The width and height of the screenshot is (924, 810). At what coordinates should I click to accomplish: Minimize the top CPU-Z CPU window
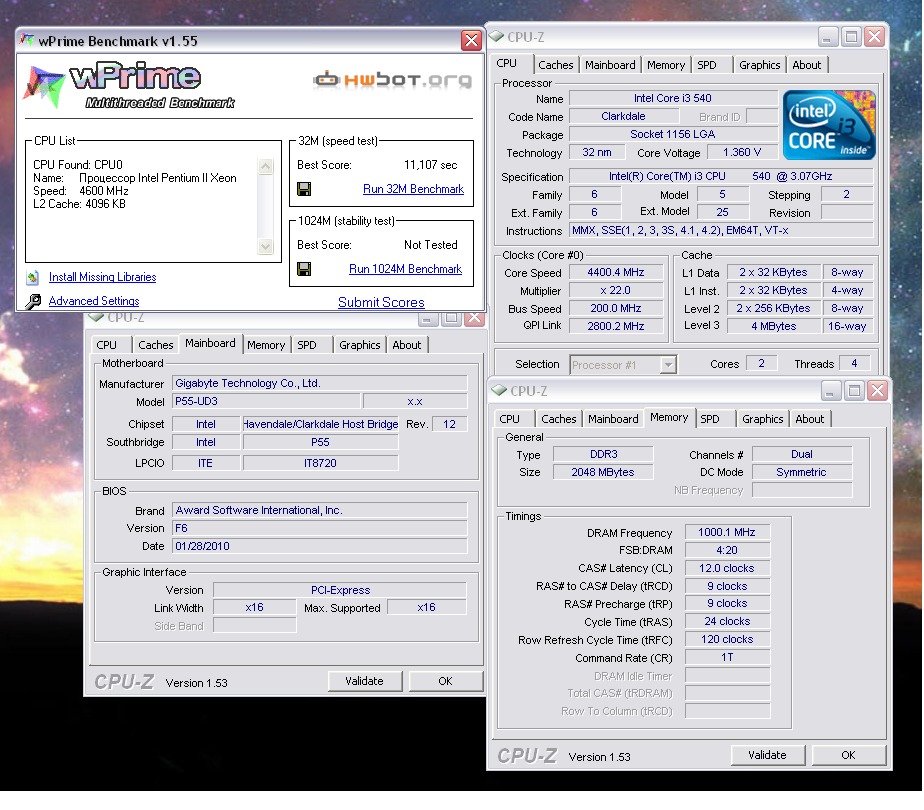tap(827, 37)
